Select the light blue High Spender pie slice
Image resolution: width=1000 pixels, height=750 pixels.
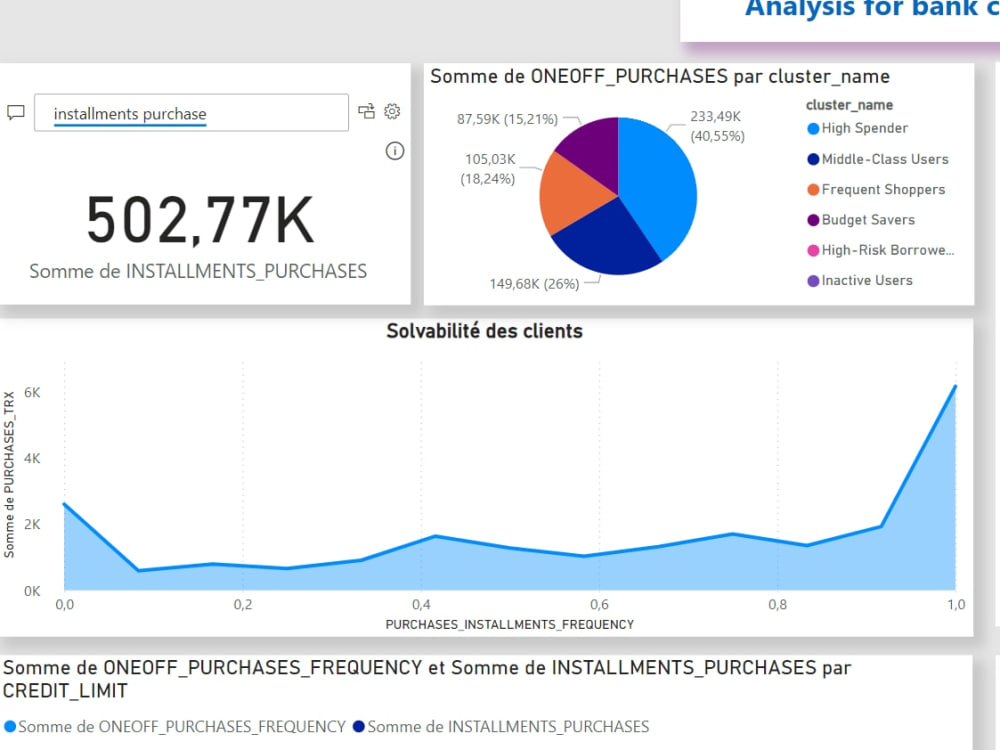point(660,179)
